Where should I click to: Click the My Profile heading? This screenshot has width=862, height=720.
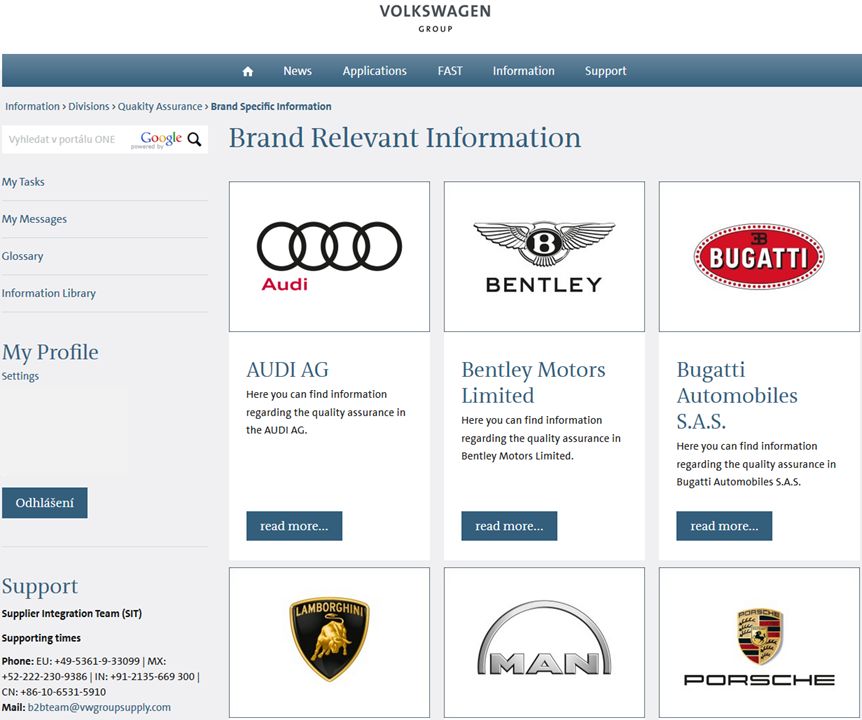tap(50, 352)
